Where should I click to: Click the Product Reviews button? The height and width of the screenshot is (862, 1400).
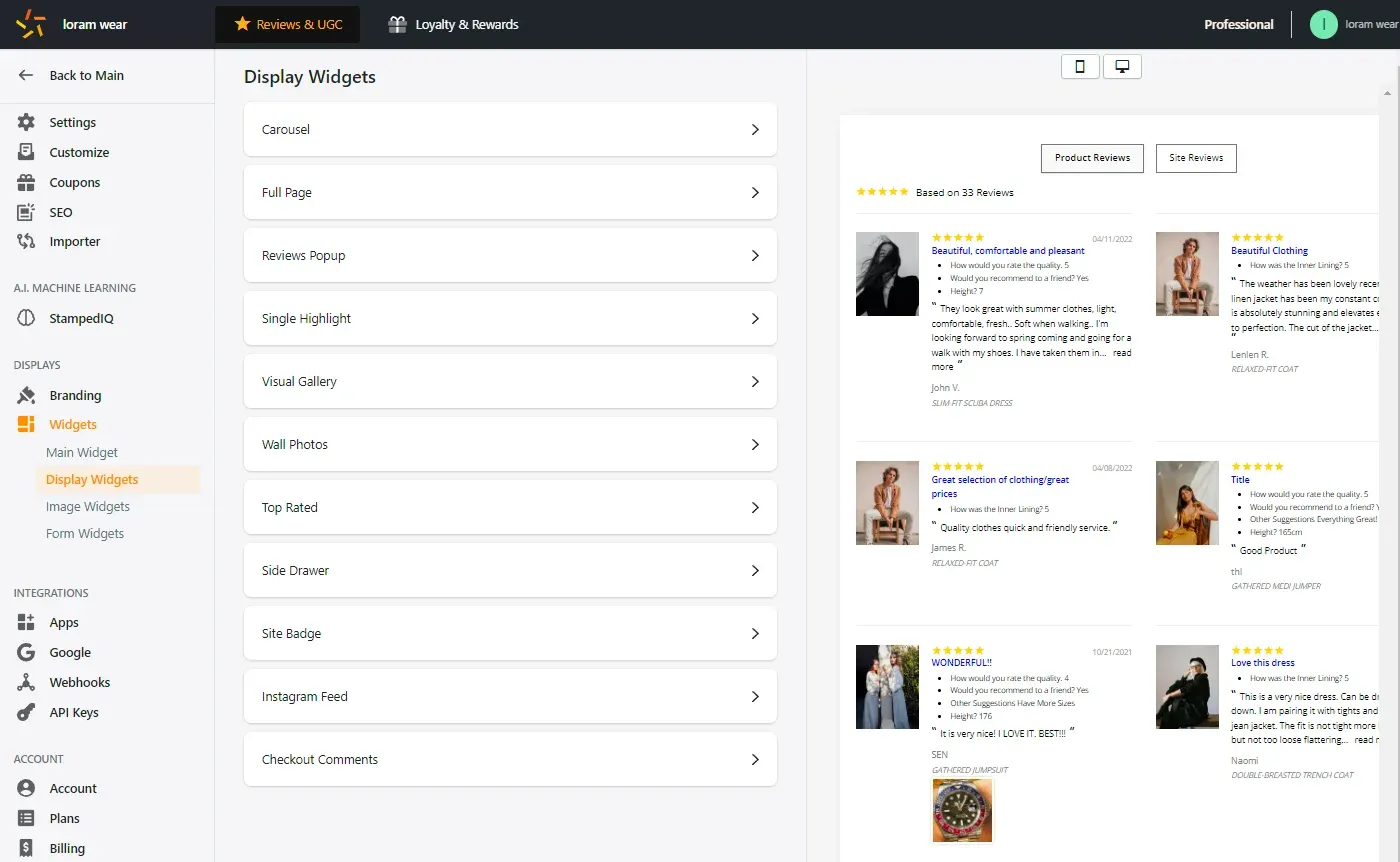1092,158
